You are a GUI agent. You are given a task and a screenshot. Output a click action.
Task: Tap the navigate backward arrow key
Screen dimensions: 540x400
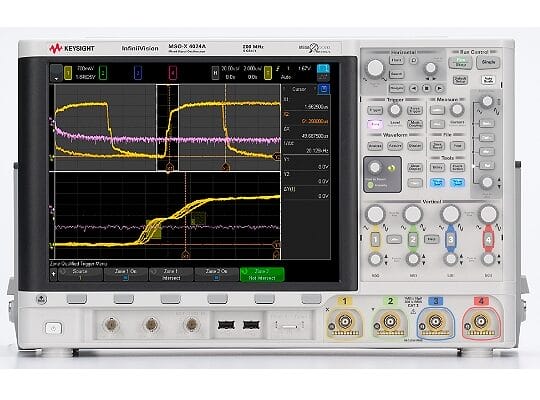(x=414, y=89)
